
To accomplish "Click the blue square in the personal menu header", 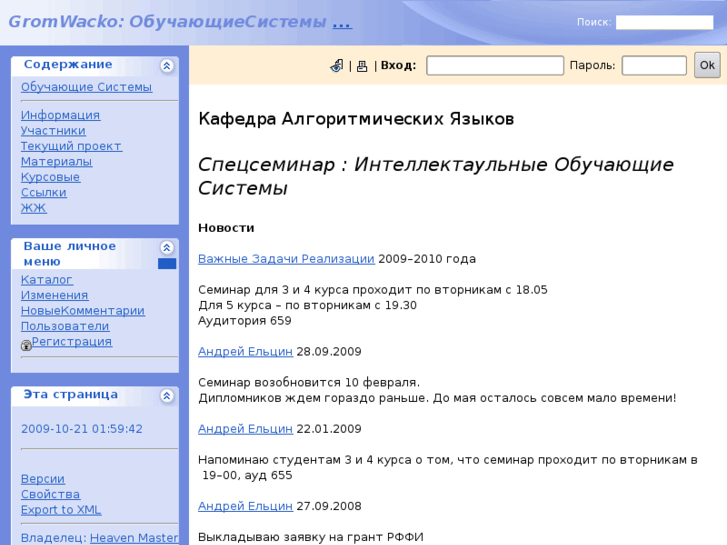I will pyautogui.click(x=167, y=263).
